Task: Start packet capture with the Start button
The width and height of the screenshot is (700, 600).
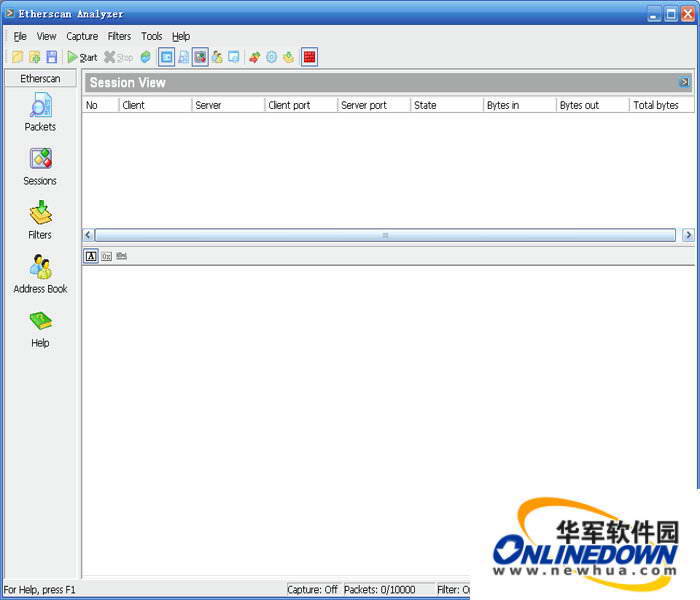Action: 82,57
